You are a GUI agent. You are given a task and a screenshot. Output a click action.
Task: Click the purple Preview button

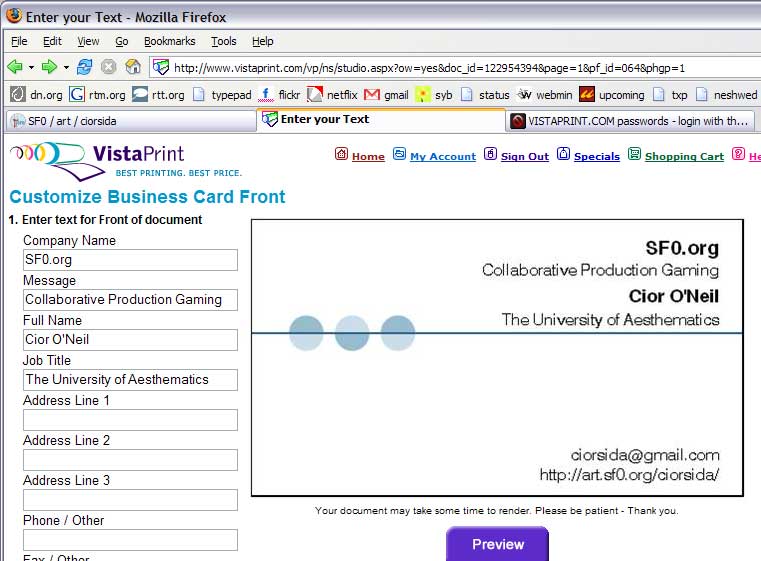[x=497, y=544]
